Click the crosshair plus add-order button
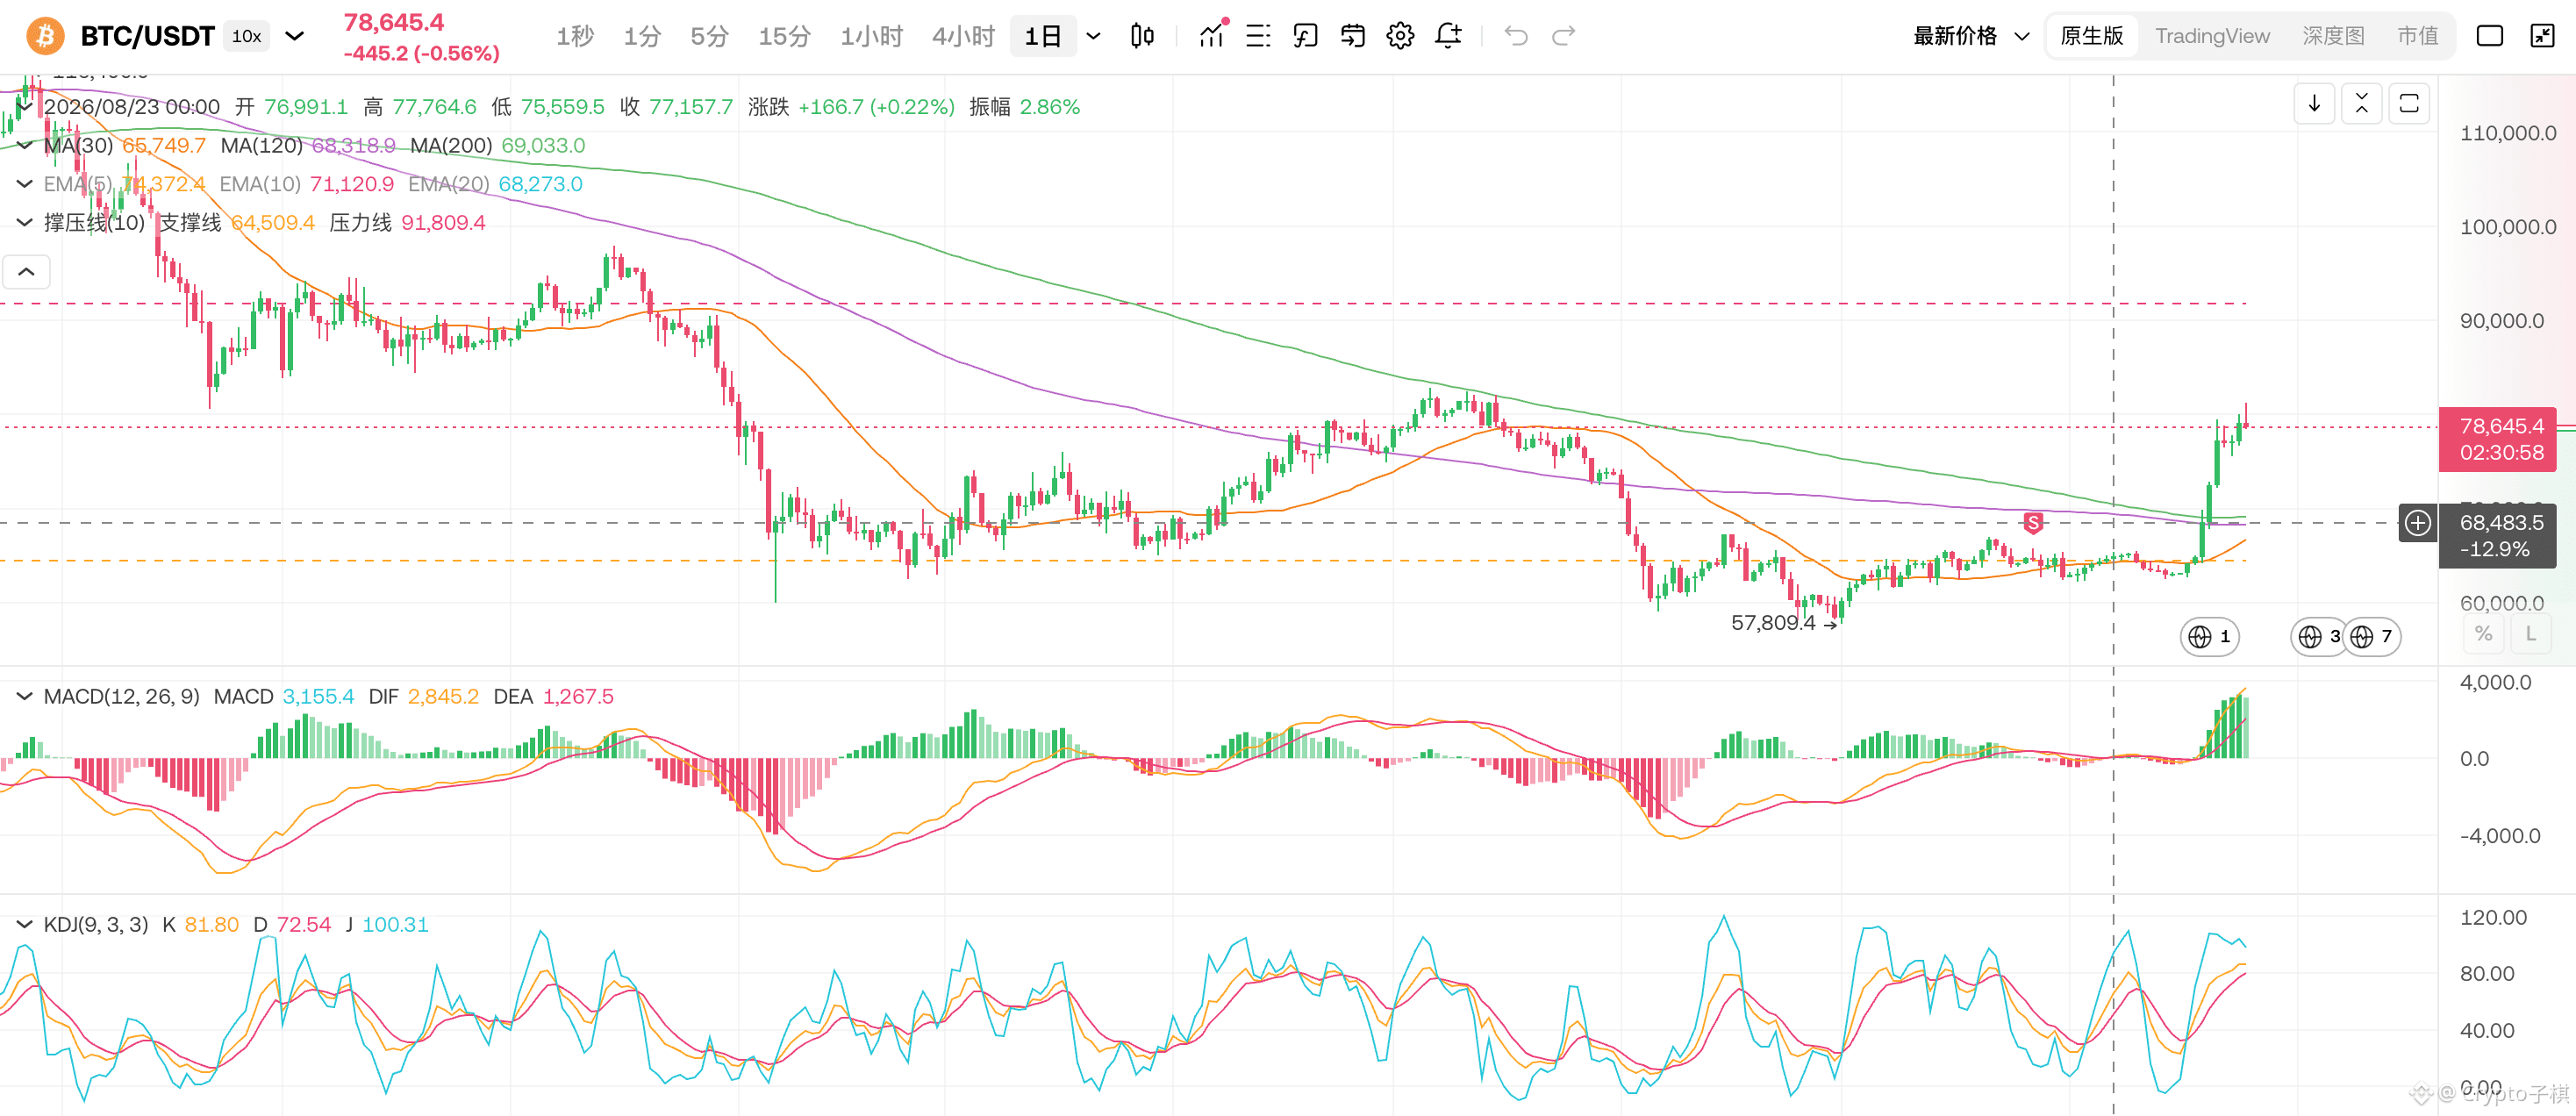2576x1116 pixels. coord(2417,523)
